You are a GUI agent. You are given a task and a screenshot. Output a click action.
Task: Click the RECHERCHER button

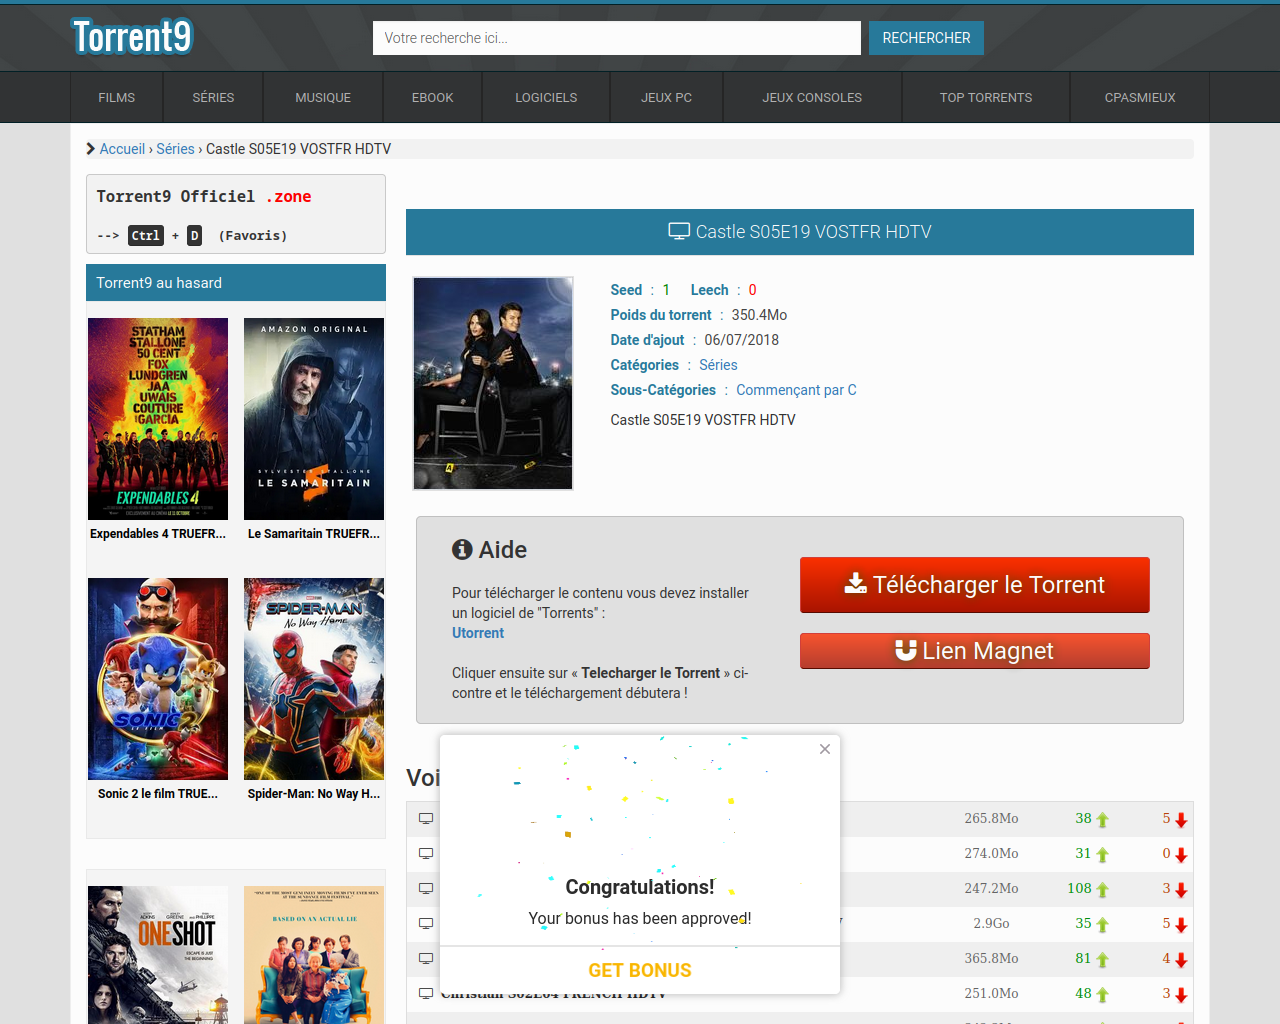[926, 38]
